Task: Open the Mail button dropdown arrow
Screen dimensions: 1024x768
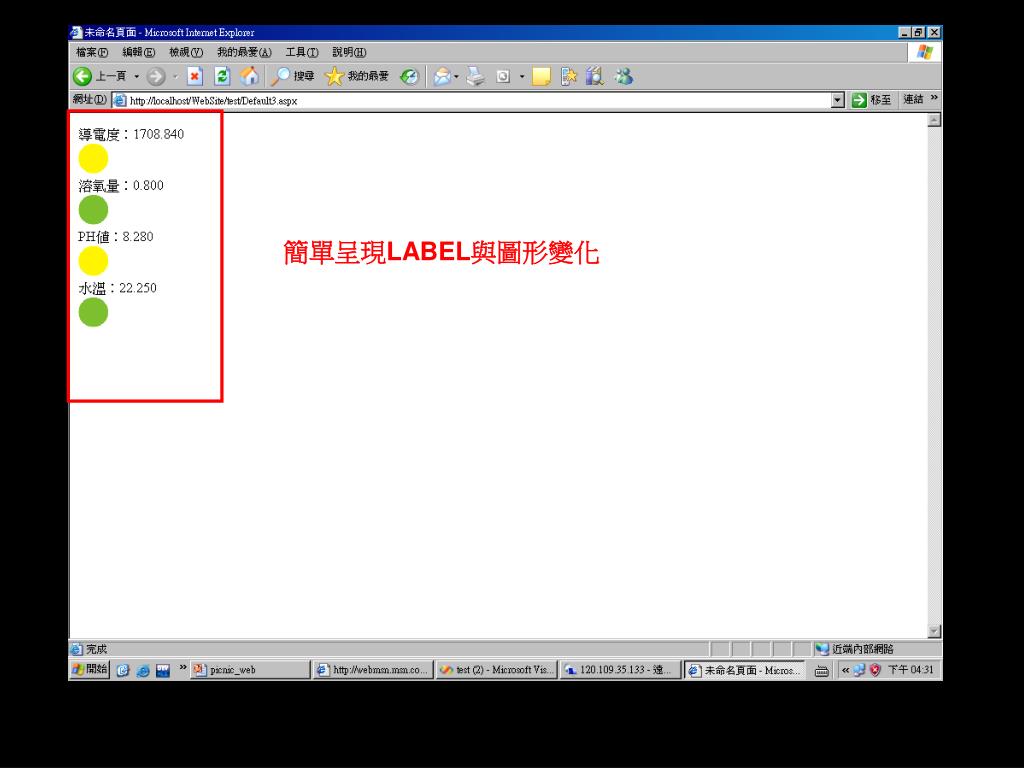Action: [457, 77]
